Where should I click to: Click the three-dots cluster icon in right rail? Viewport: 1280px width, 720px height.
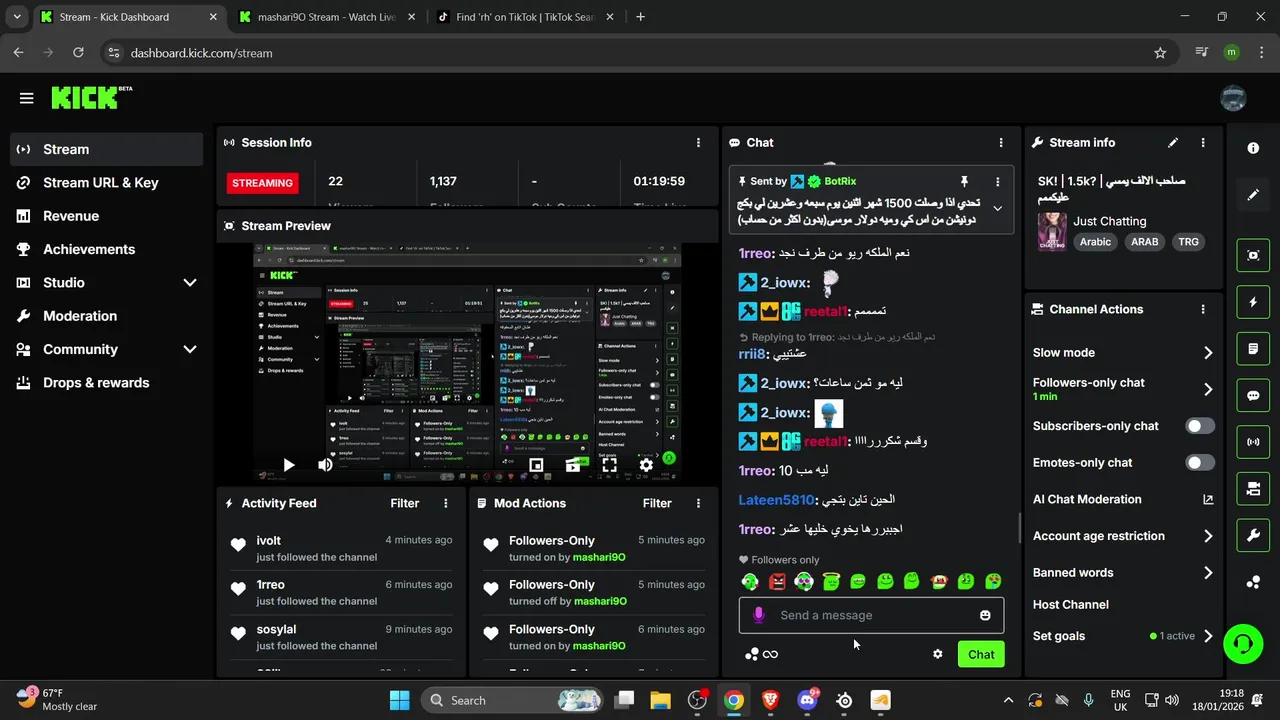pos(1253,582)
